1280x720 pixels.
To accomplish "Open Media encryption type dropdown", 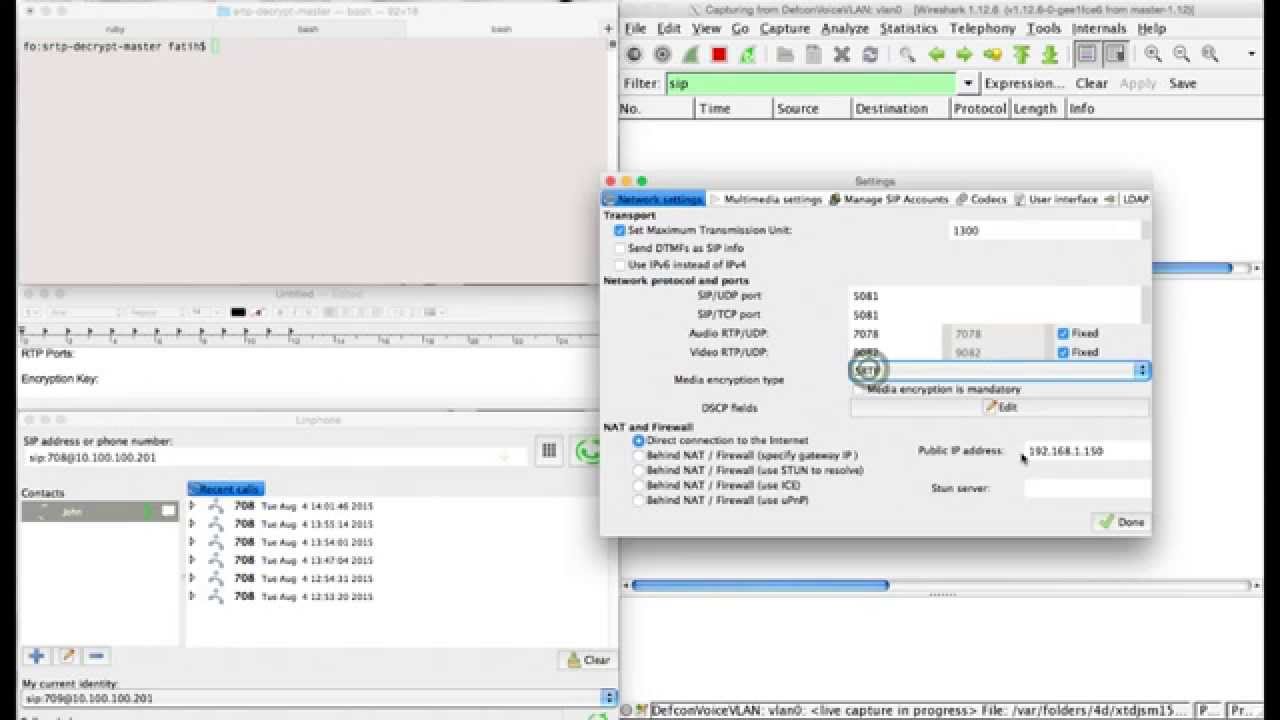I will pos(1000,370).
